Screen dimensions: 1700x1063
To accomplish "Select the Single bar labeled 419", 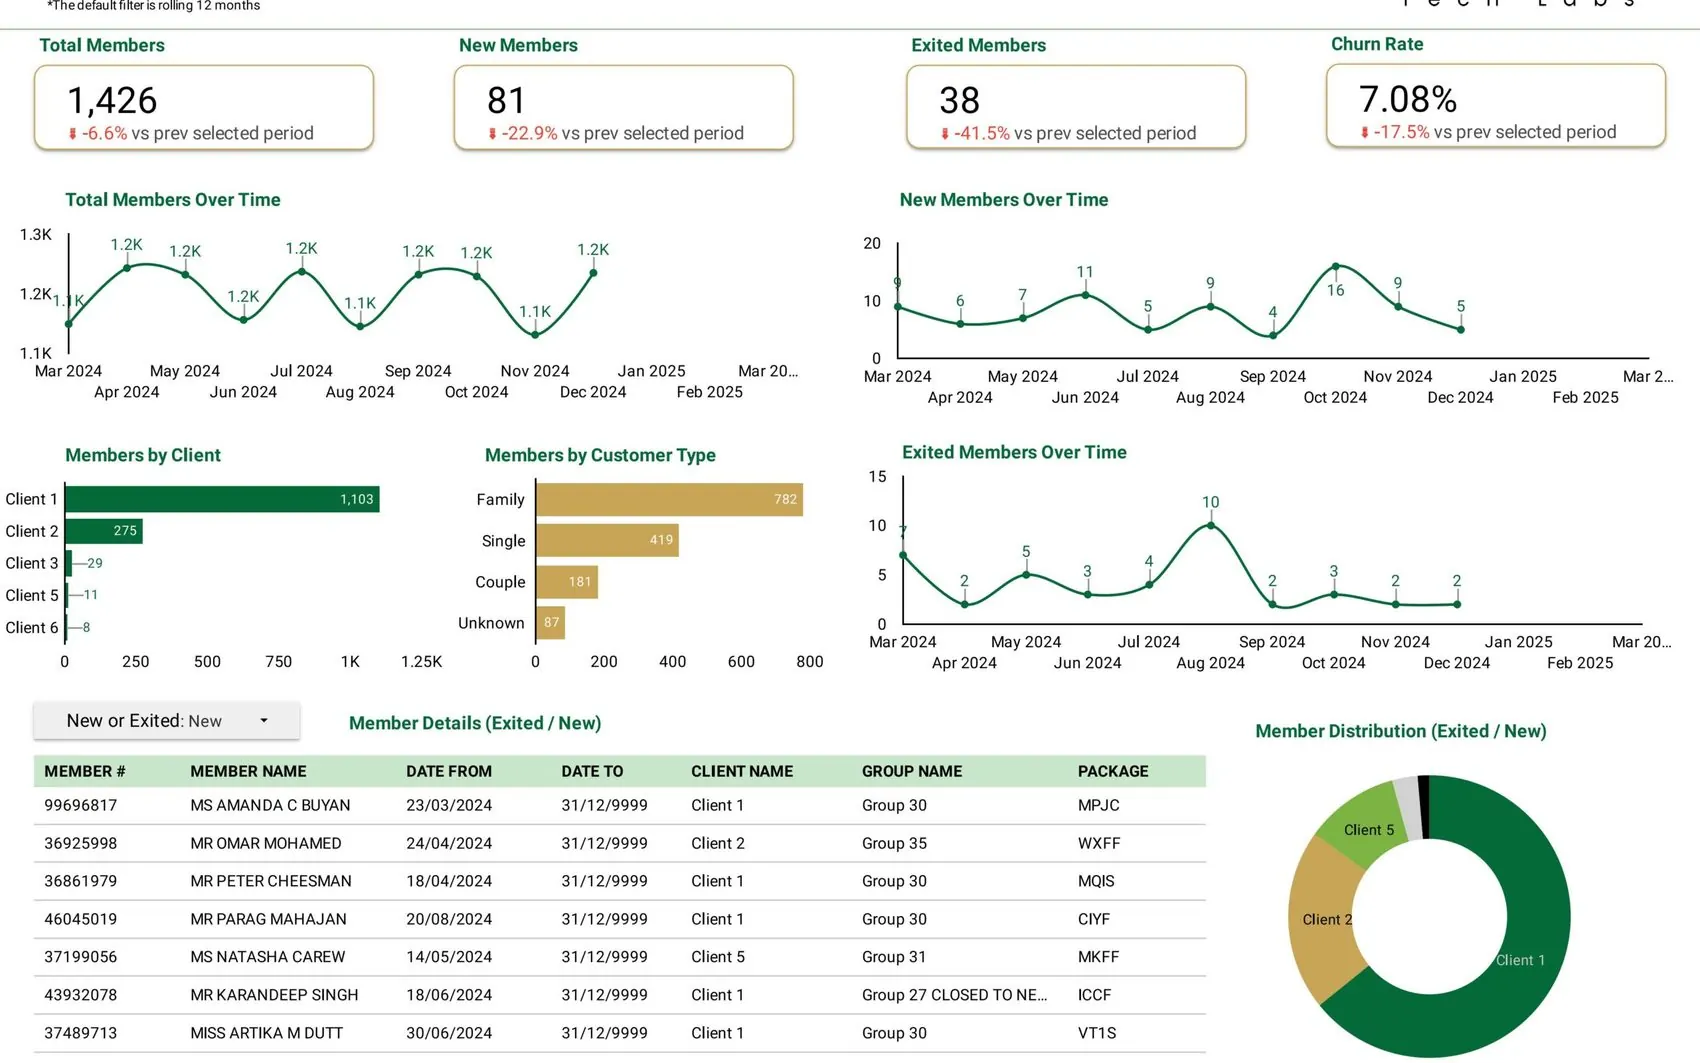I will point(607,540).
